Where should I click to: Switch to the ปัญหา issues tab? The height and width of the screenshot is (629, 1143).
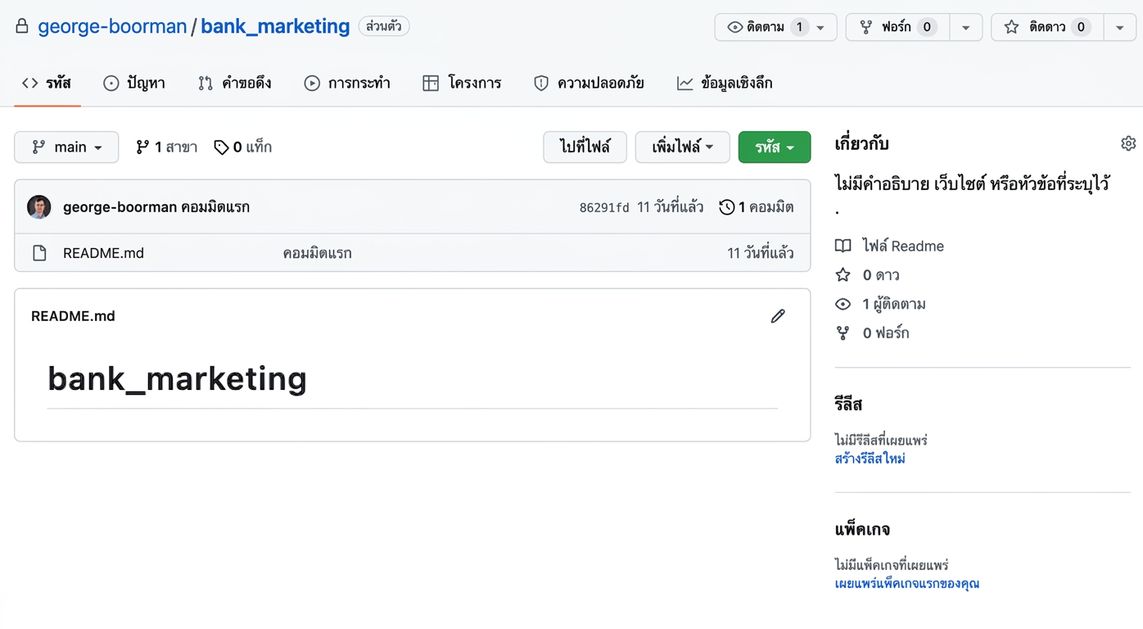click(134, 83)
